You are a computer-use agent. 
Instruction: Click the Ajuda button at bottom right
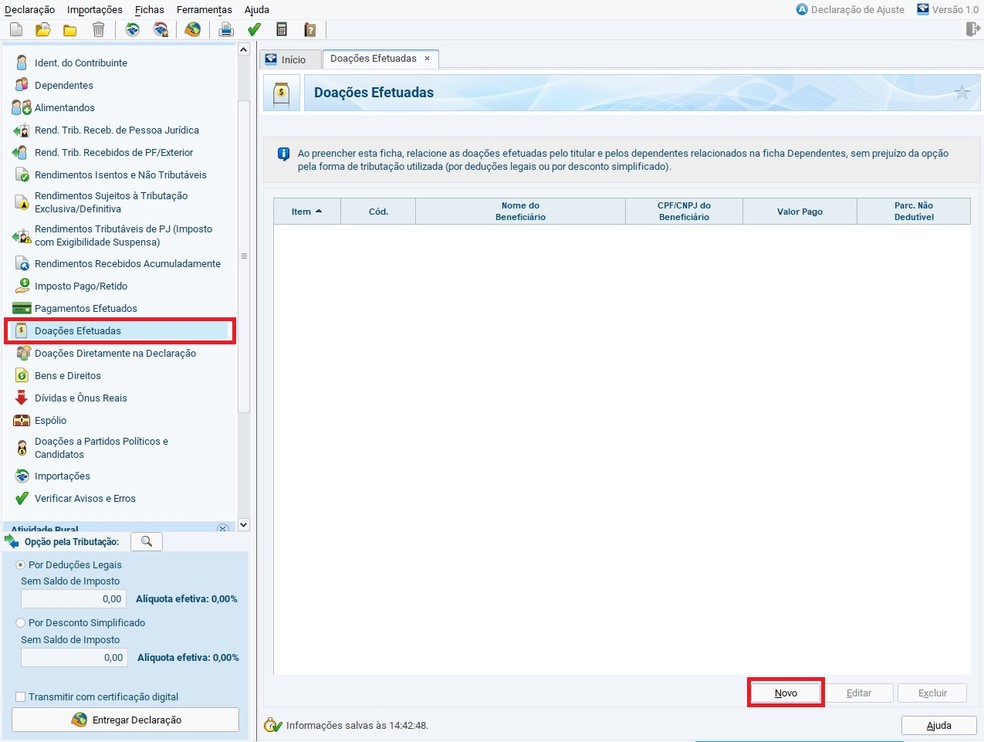[939, 726]
